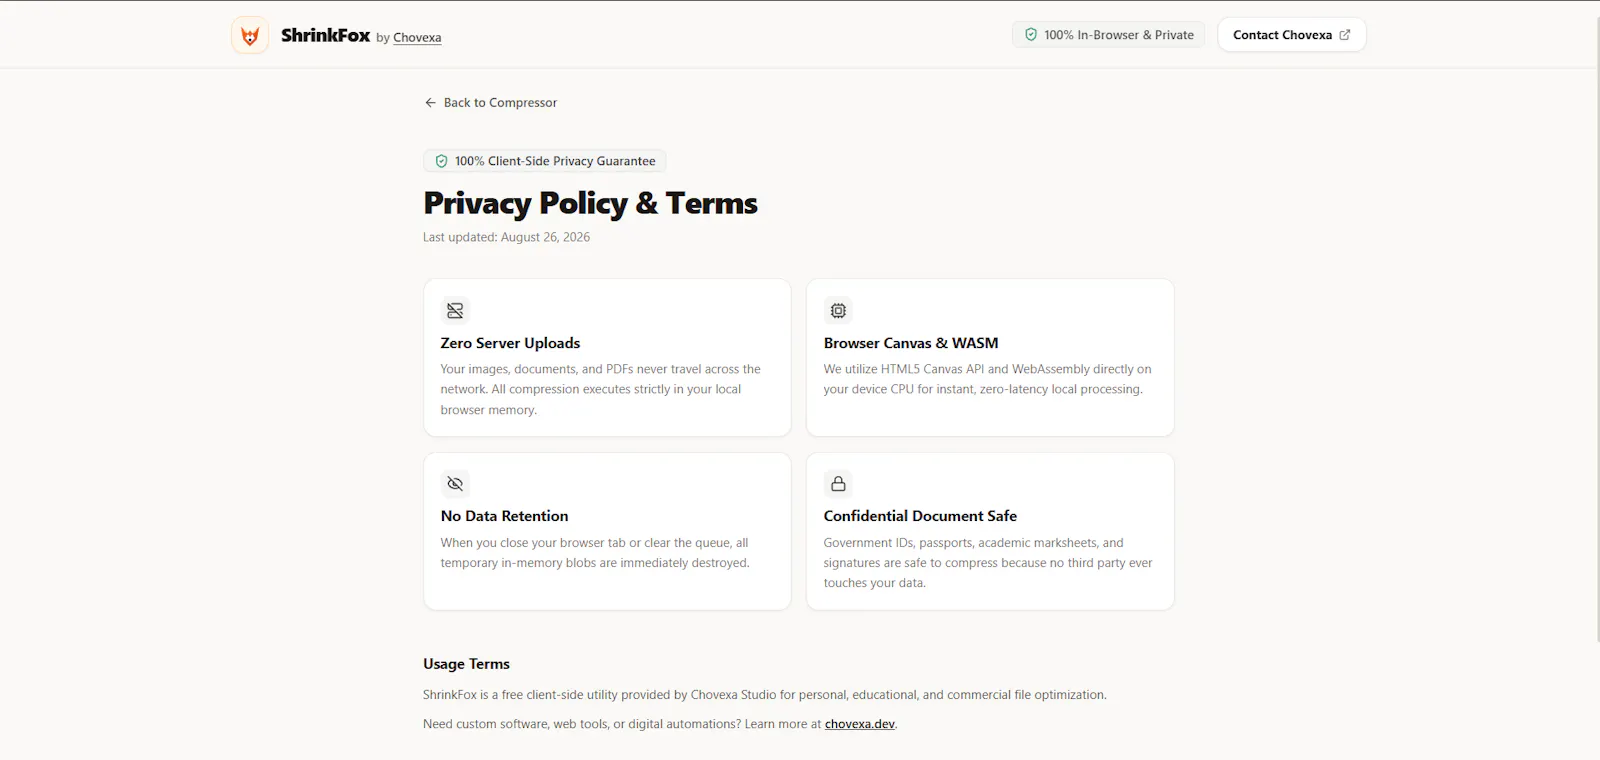Click the "Usage Terms" section heading
The height and width of the screenshot is (760, 1600).
[466, 664]
